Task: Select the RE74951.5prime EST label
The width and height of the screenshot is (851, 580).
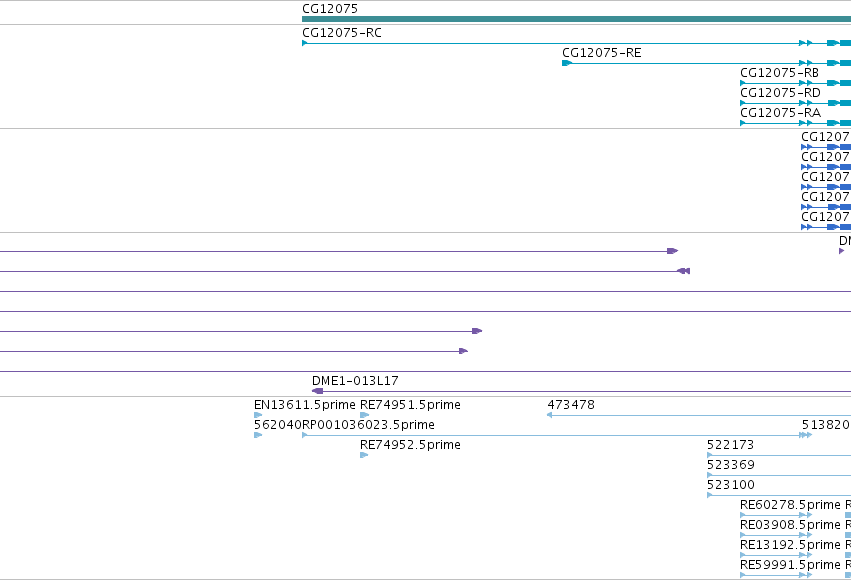Action: pyautogui.click(x=410, y=405)
